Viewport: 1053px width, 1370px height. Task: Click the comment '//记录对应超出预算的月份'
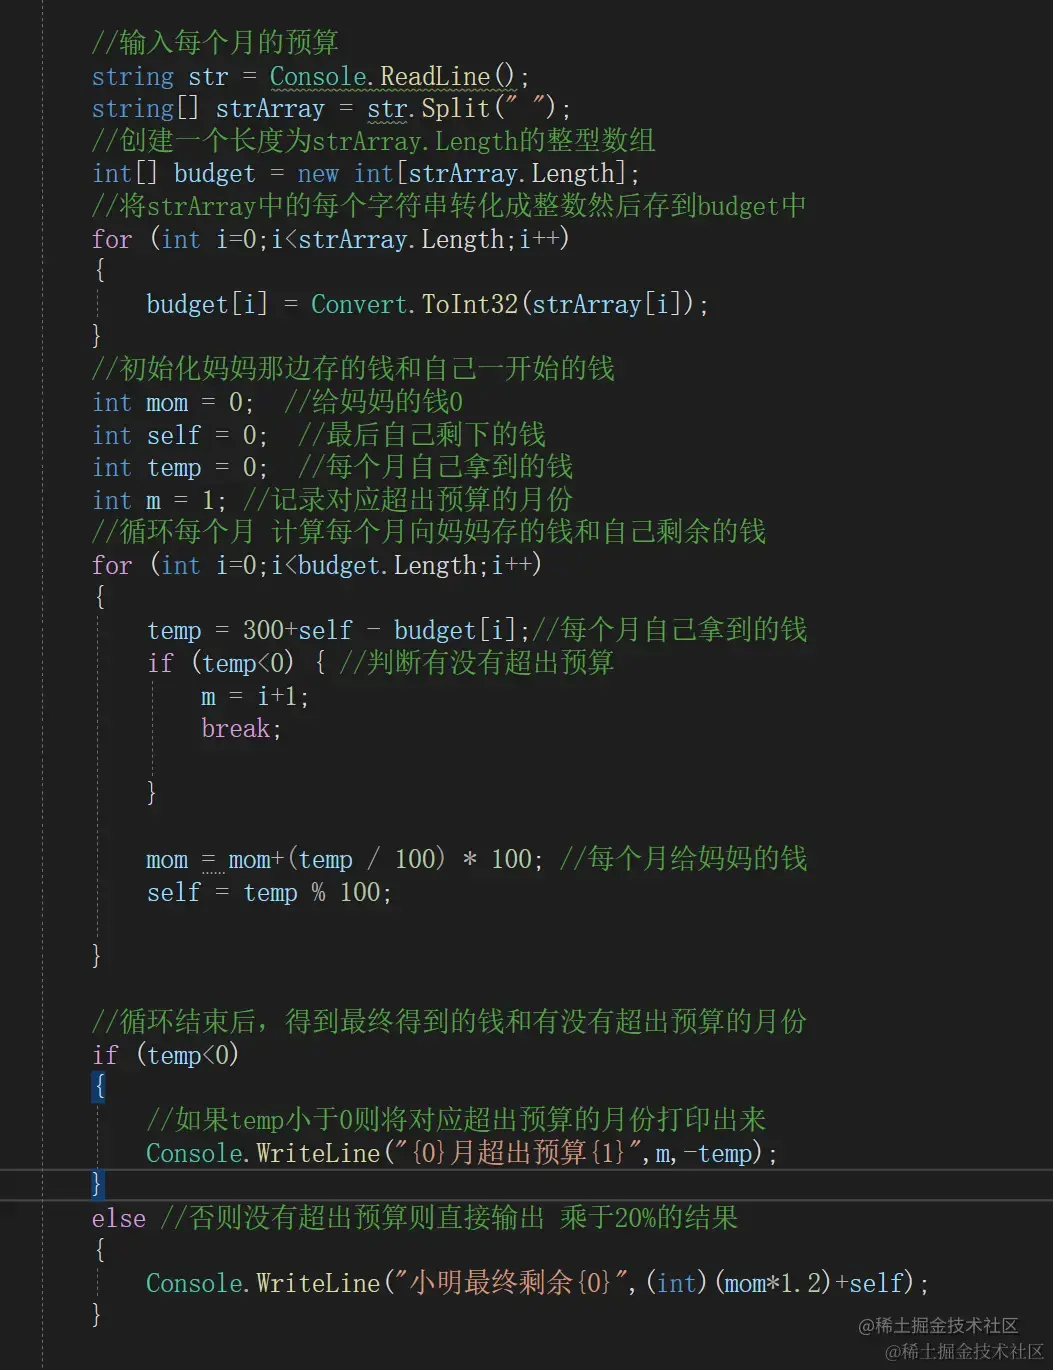[408, 500]
